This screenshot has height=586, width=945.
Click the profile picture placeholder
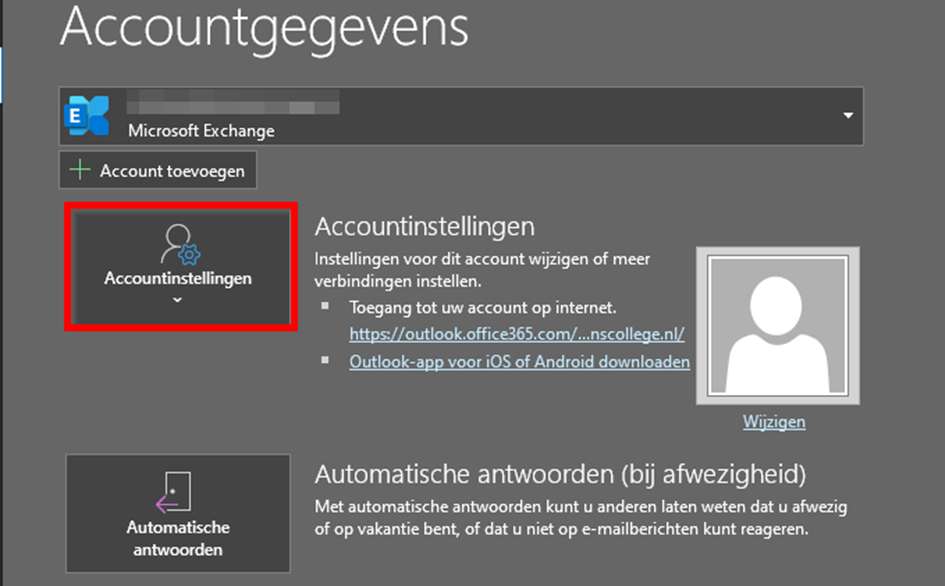[x=777, y=326]
